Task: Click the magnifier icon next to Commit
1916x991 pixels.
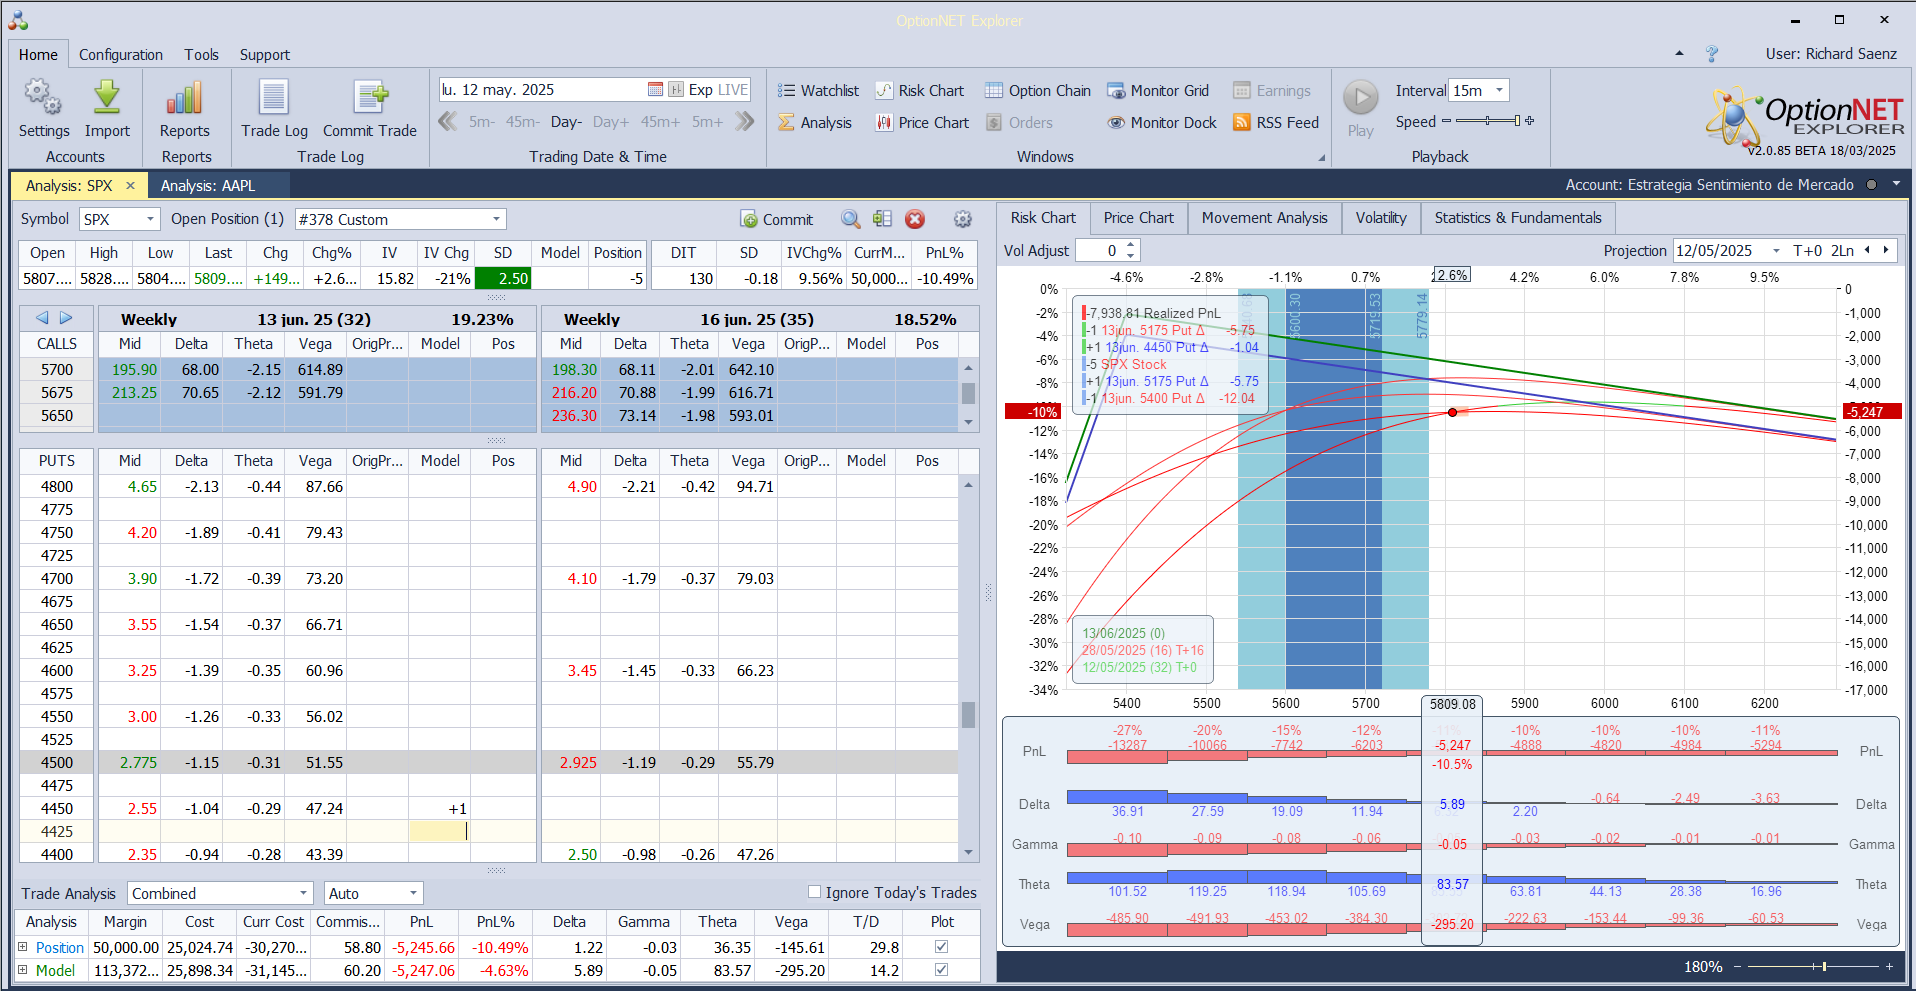Action: [850, 219]
